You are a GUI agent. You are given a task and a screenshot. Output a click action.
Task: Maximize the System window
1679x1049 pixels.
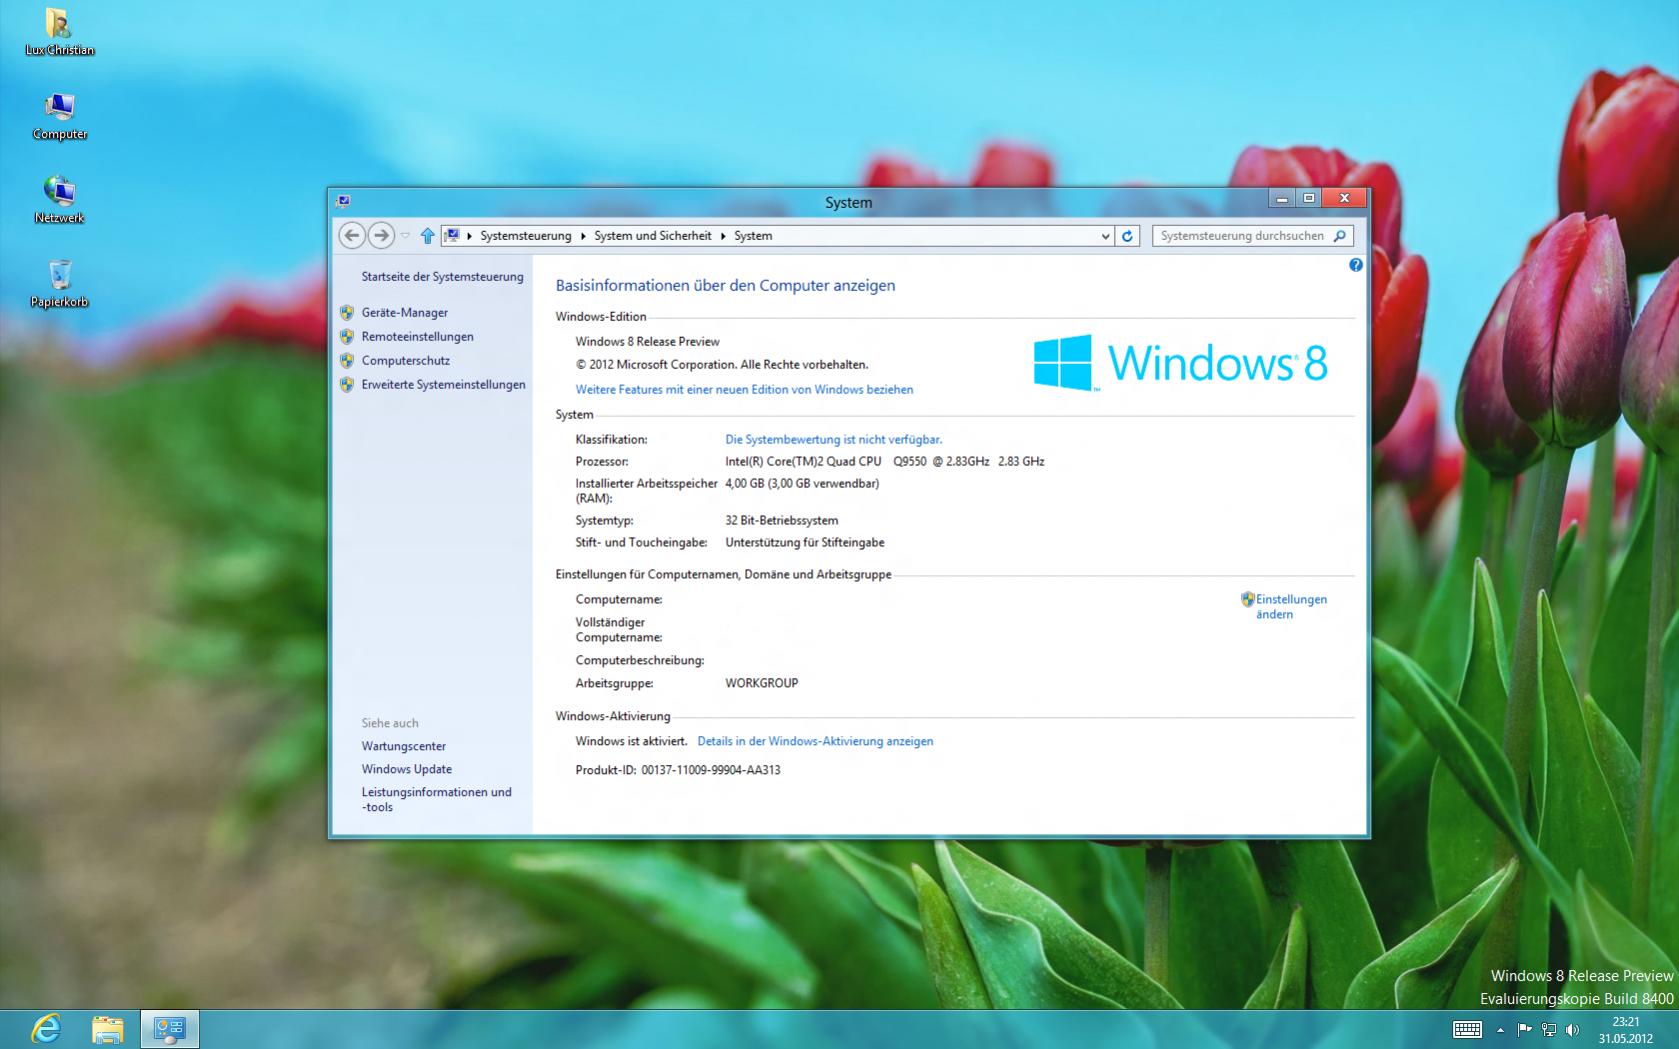tap(1309, 199)
